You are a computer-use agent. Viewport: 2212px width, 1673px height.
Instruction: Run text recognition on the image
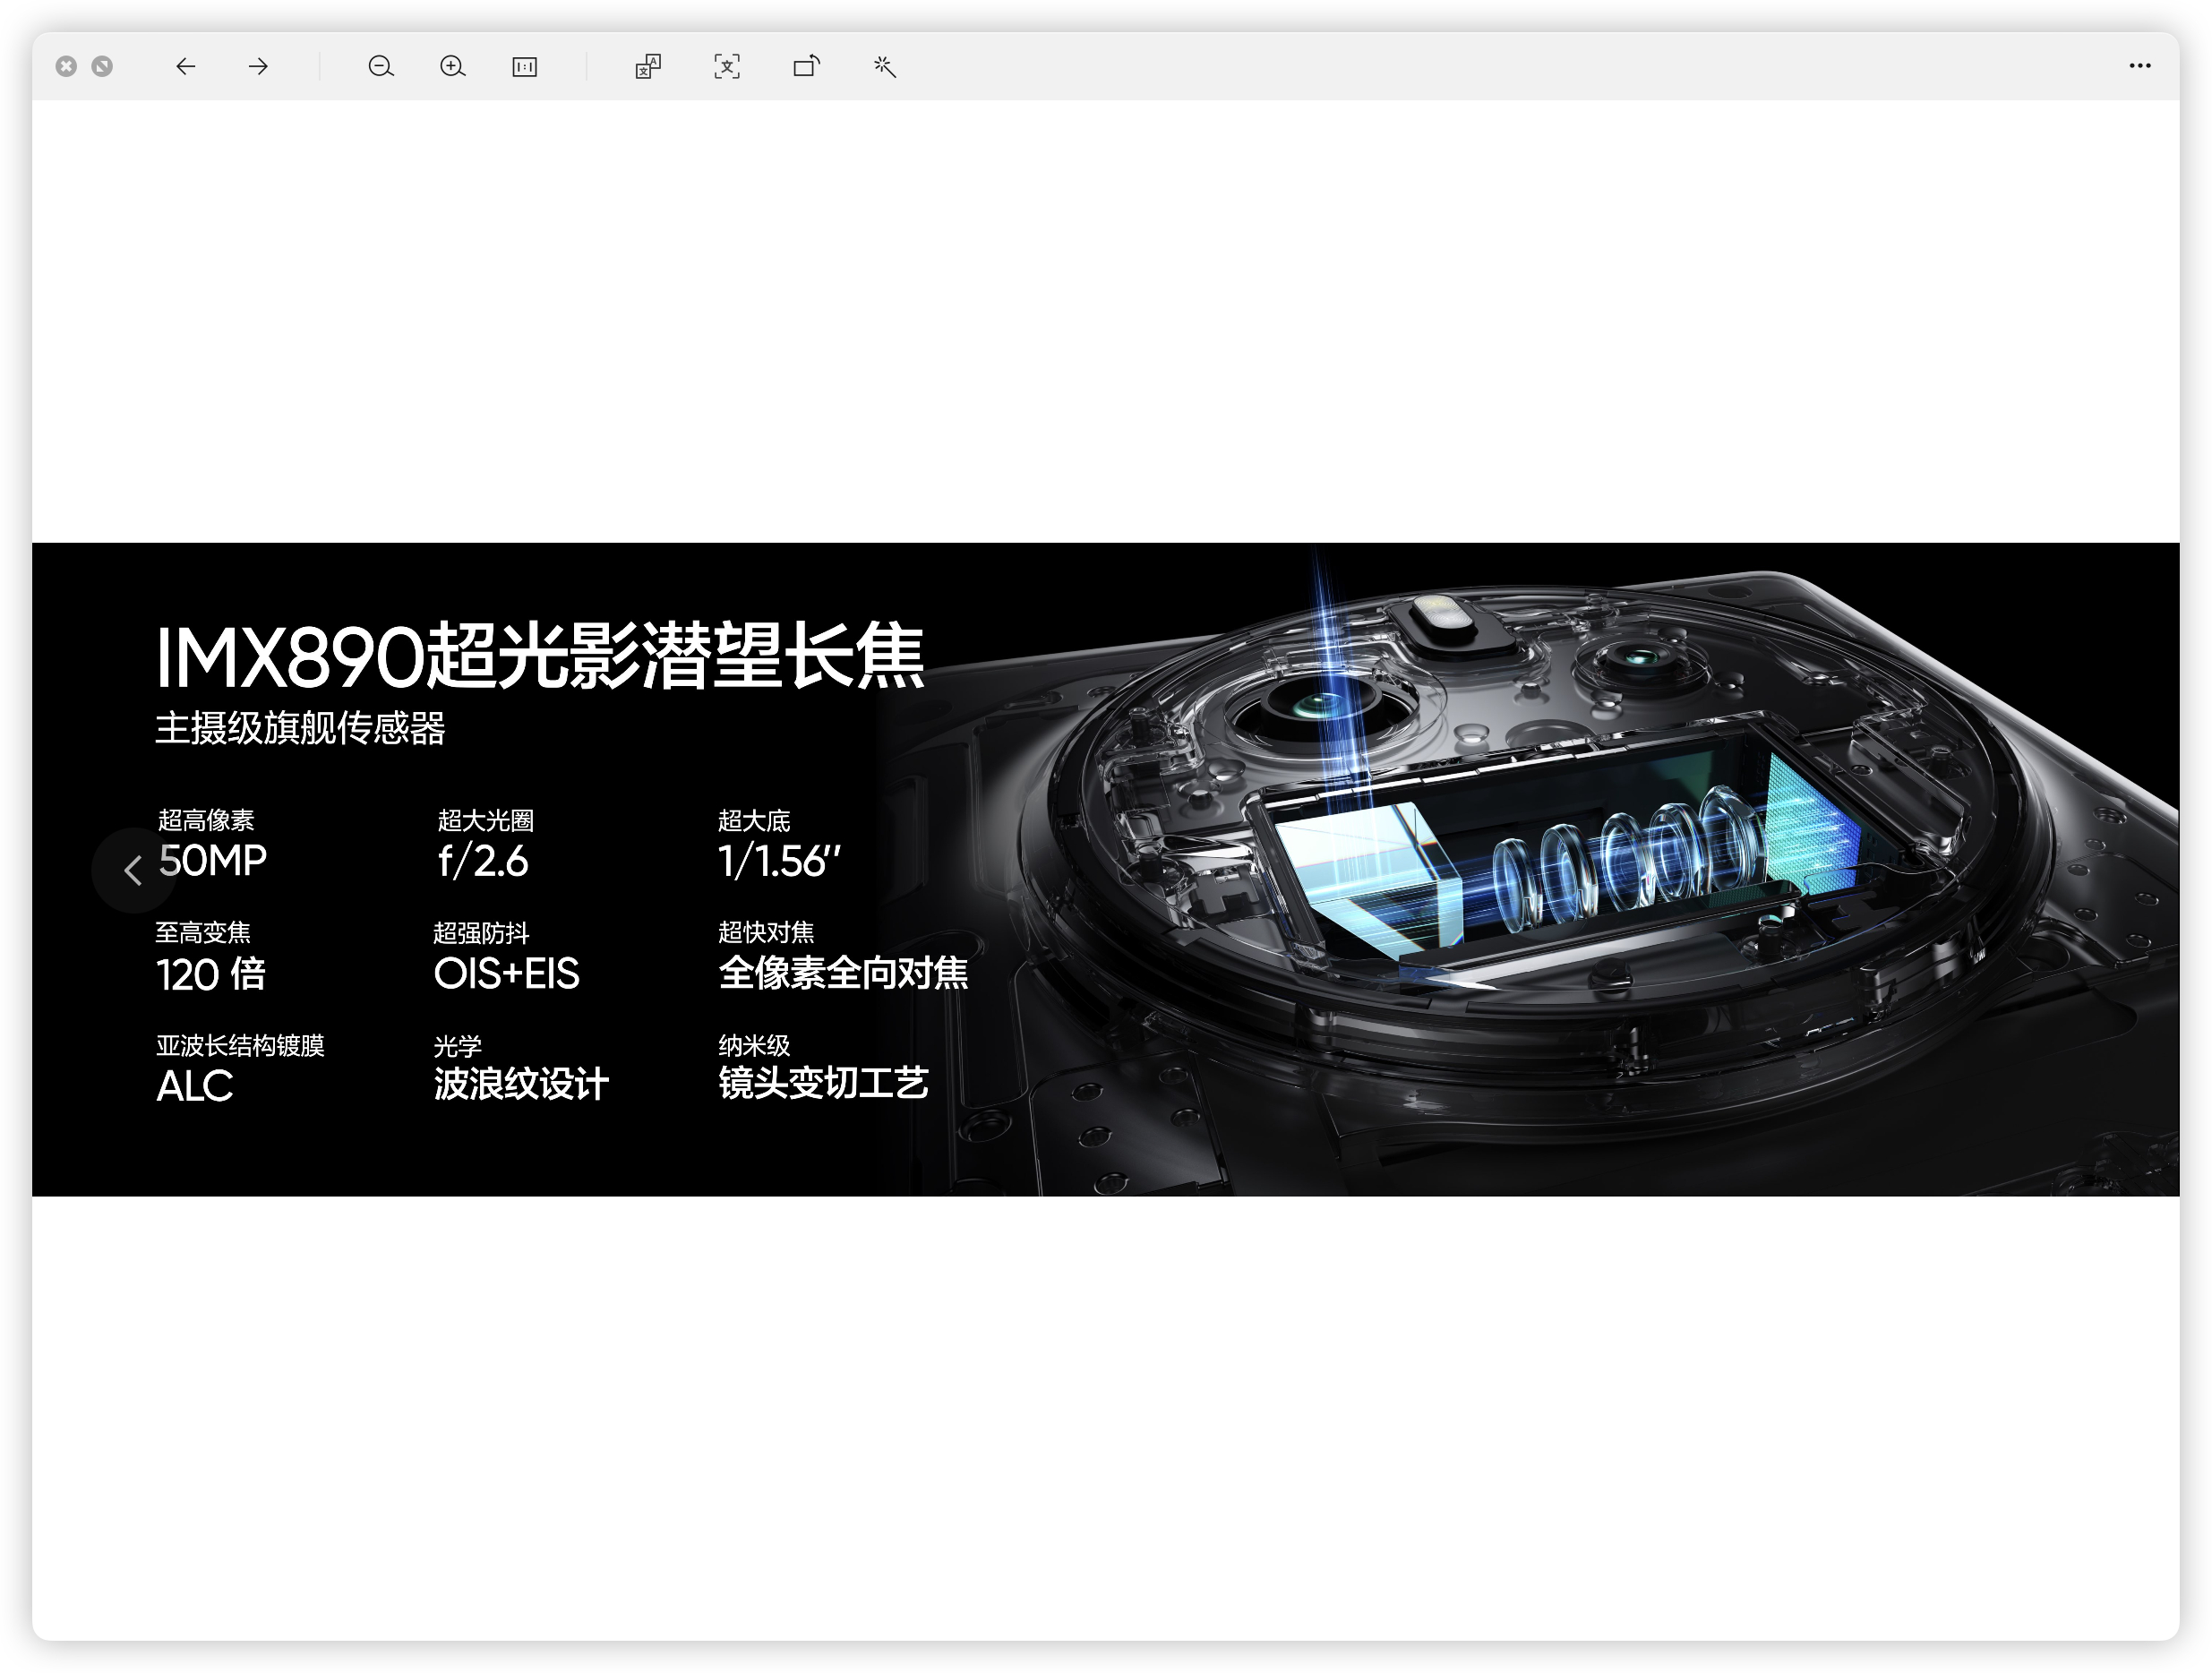[727, 66]
